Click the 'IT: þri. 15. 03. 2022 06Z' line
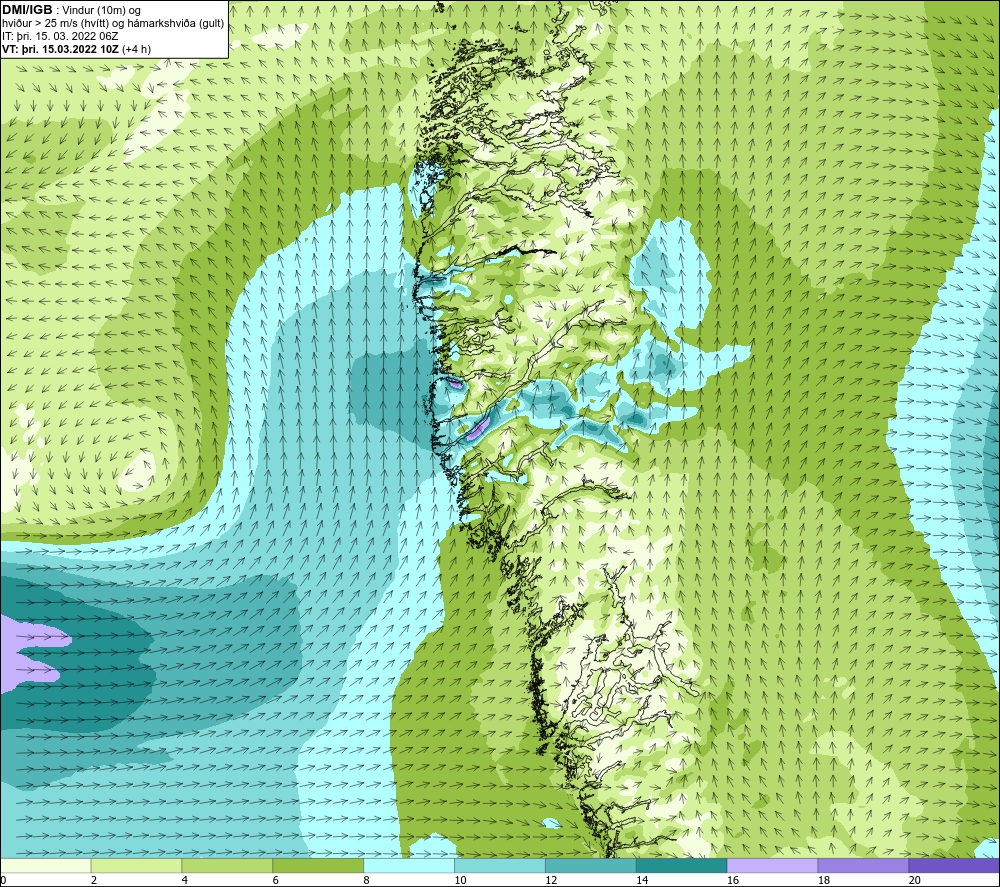Viewport: 1000px width, 887px height. pos(60,36)
